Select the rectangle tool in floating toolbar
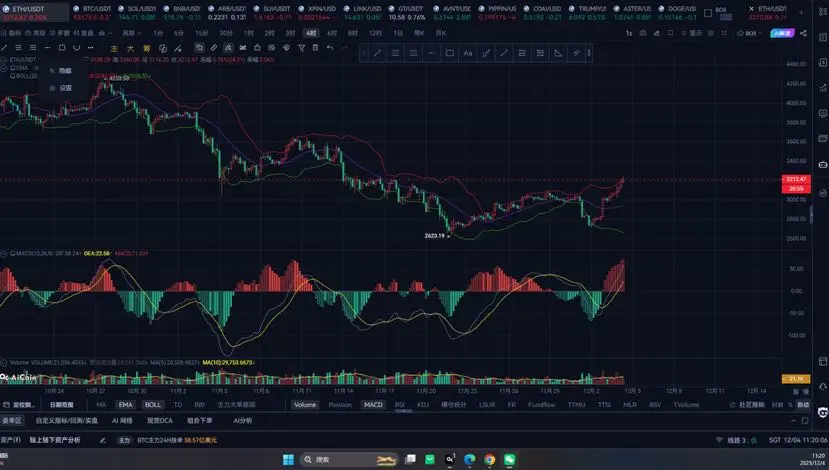This screenshot has width=829, height=470. tap(450, 53)
